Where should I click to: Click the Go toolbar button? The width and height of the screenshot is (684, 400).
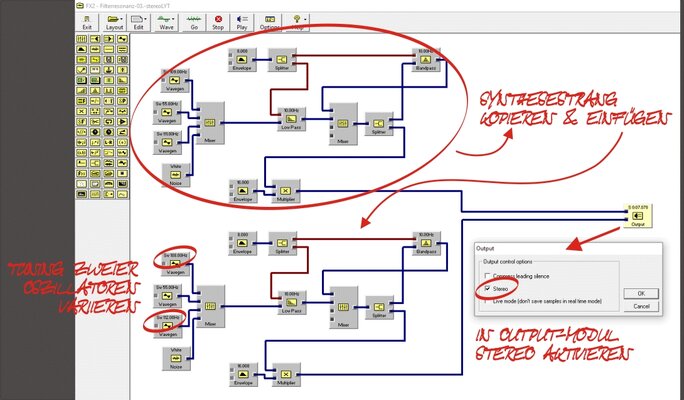pyautogui.click(x=194, y=23)
